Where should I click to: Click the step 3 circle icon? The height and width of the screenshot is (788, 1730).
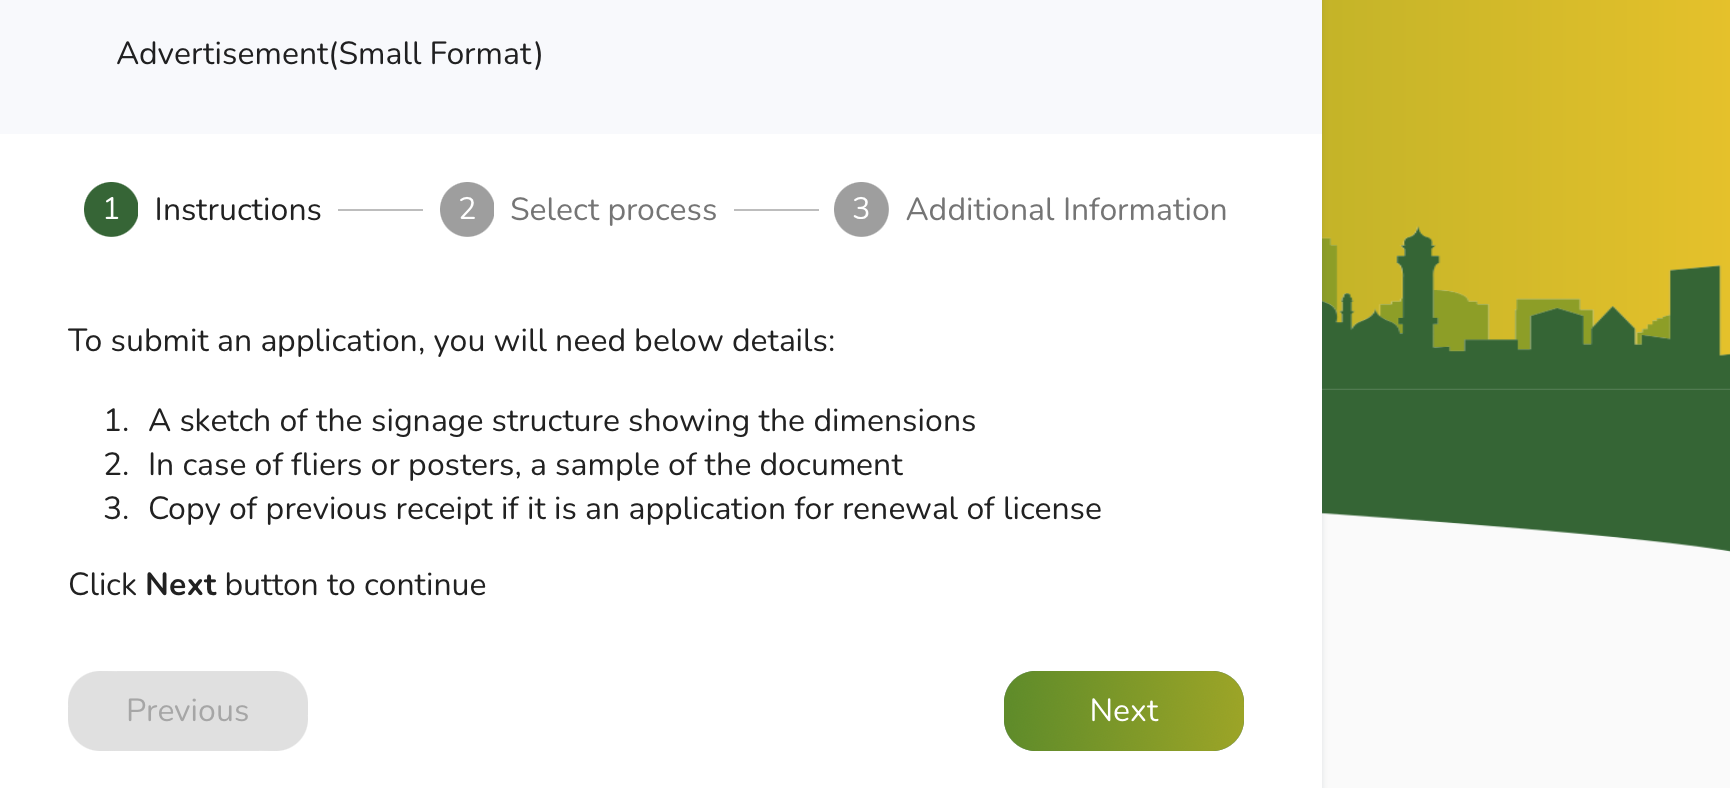point(861,209)
